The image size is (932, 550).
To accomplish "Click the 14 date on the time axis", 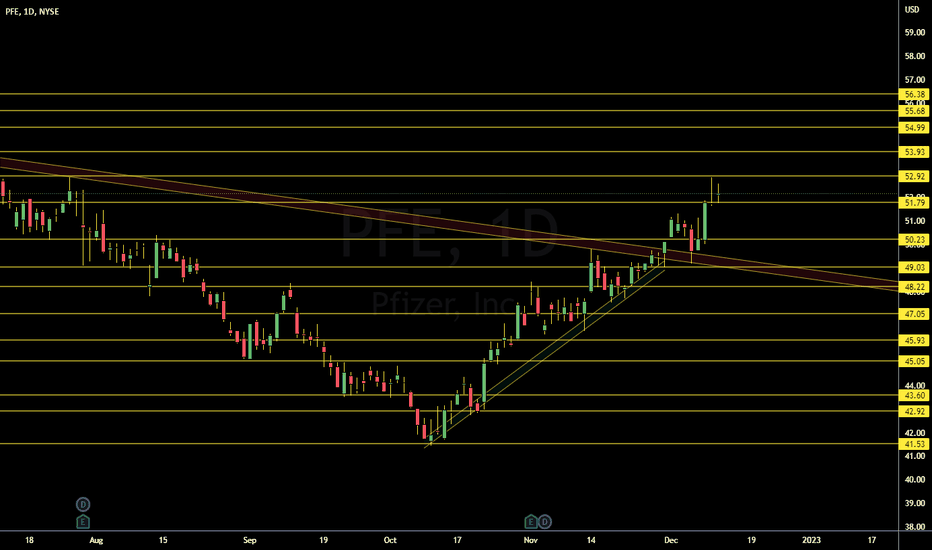I will 591,540.
